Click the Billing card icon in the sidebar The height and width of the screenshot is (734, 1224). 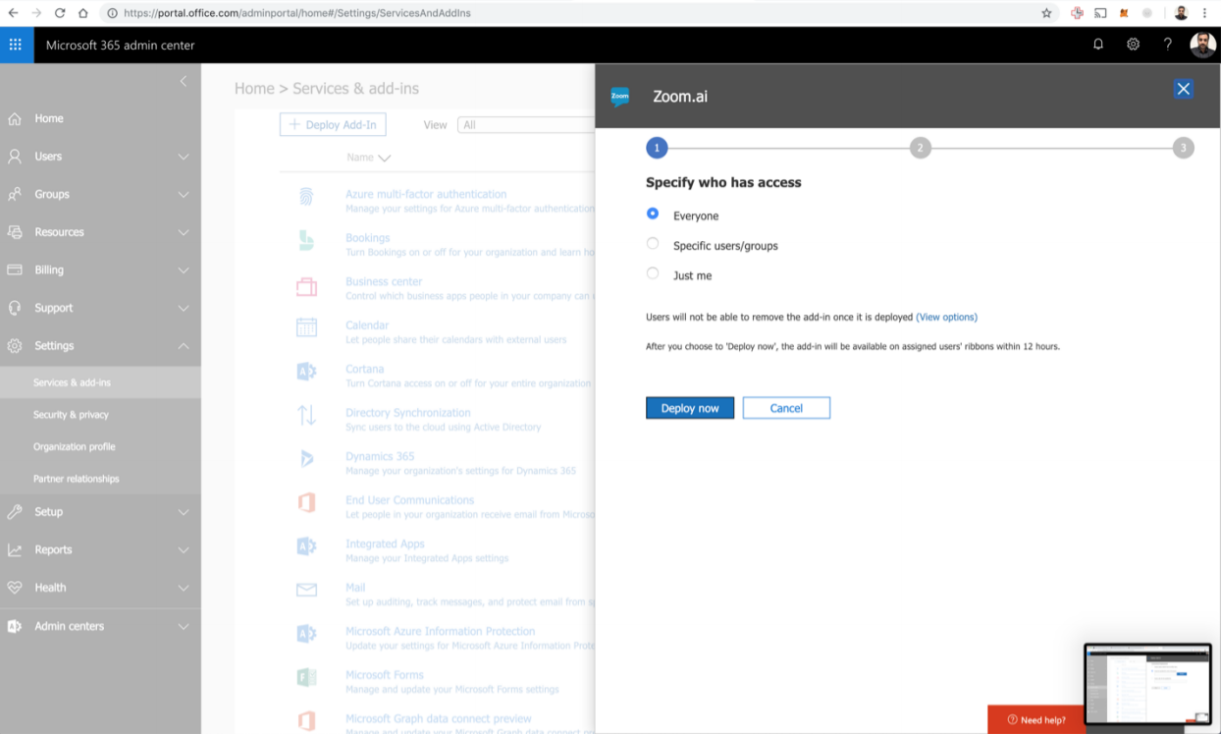coord(15,270)
